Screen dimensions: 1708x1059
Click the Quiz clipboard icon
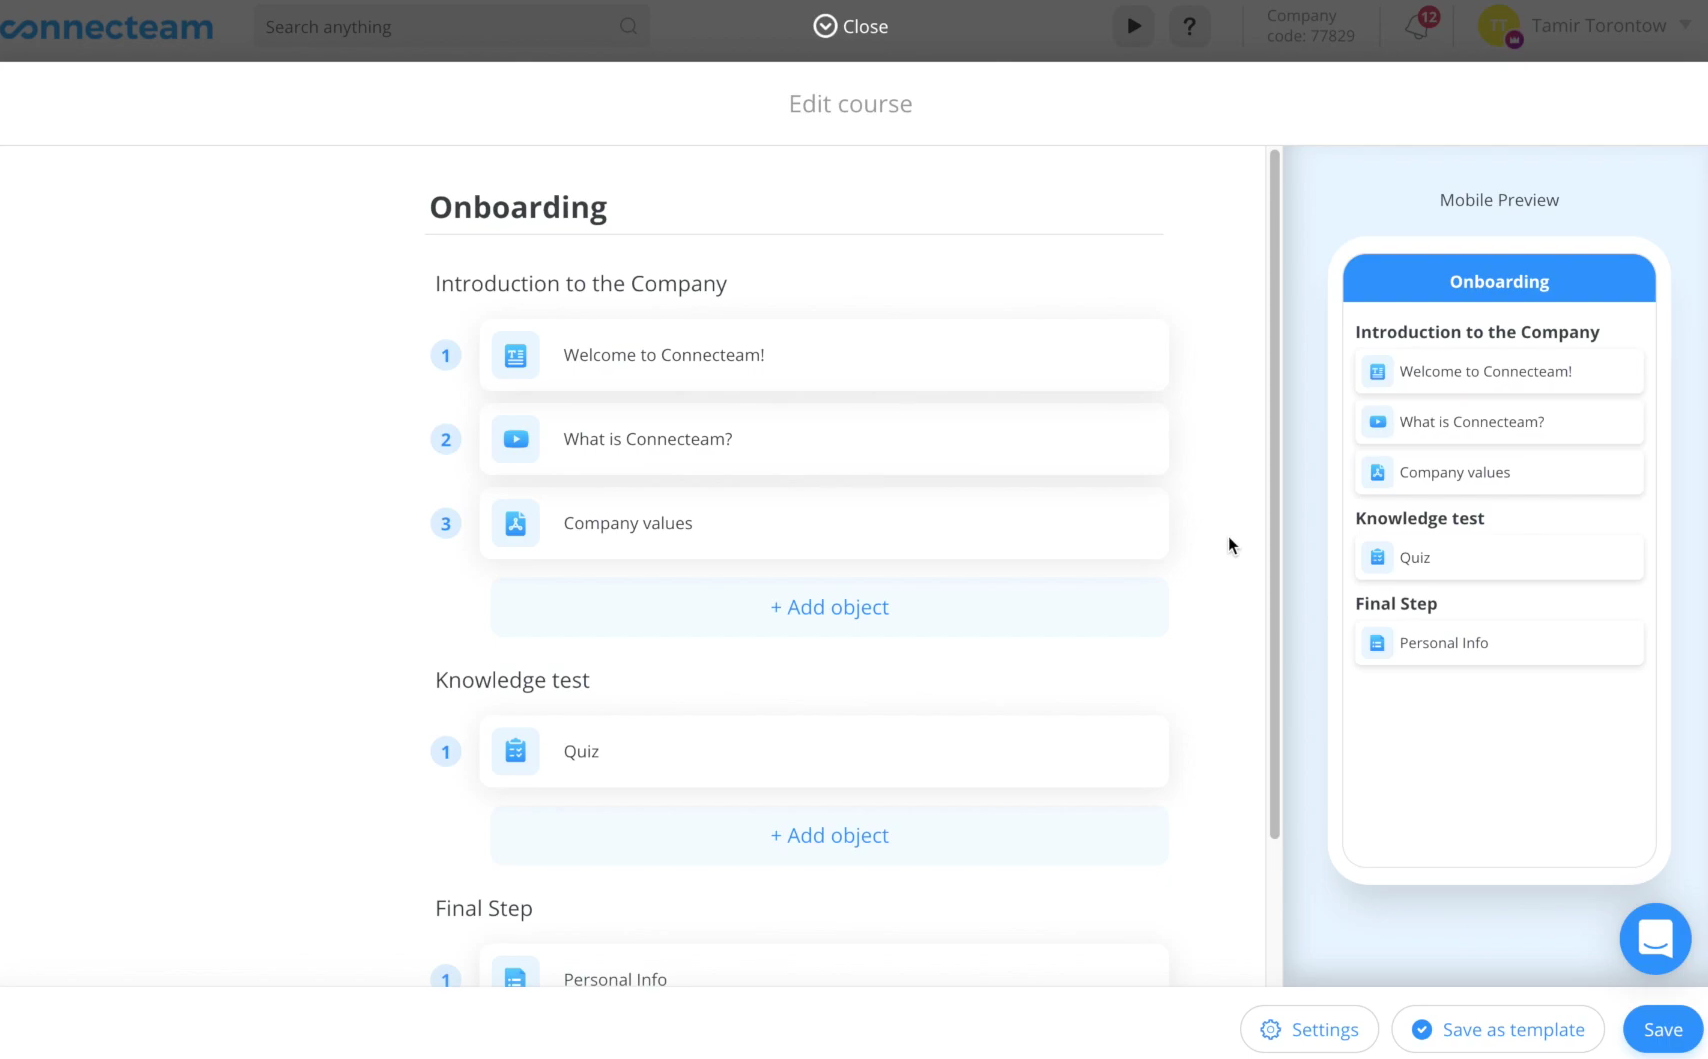[x=515, y=751]
